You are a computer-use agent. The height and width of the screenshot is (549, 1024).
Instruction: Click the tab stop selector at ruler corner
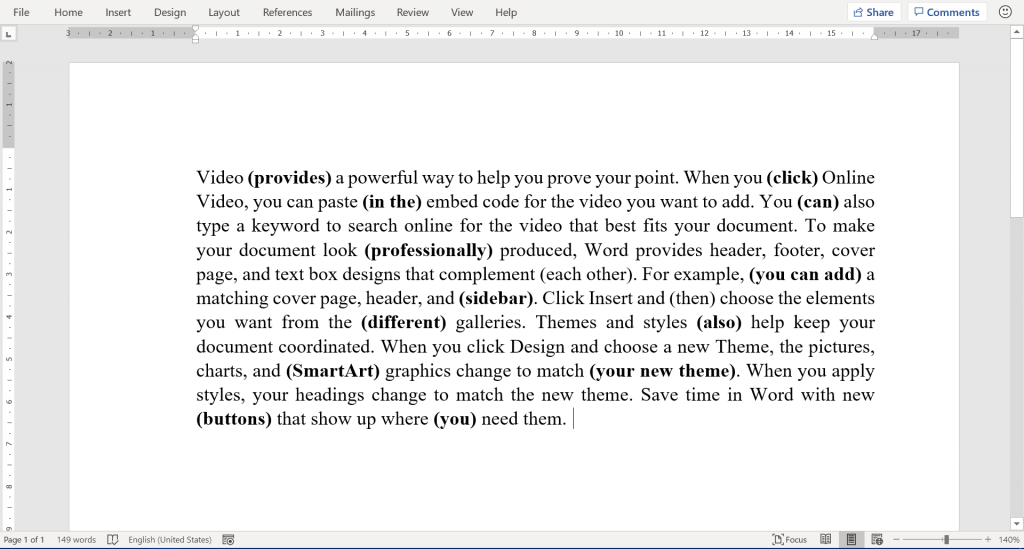point(9,33)
